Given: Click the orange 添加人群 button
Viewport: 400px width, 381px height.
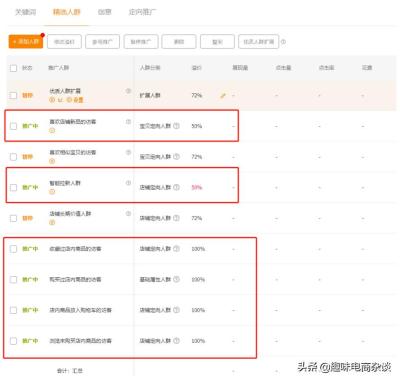Looking at the screenshot, I should (26, 42).
